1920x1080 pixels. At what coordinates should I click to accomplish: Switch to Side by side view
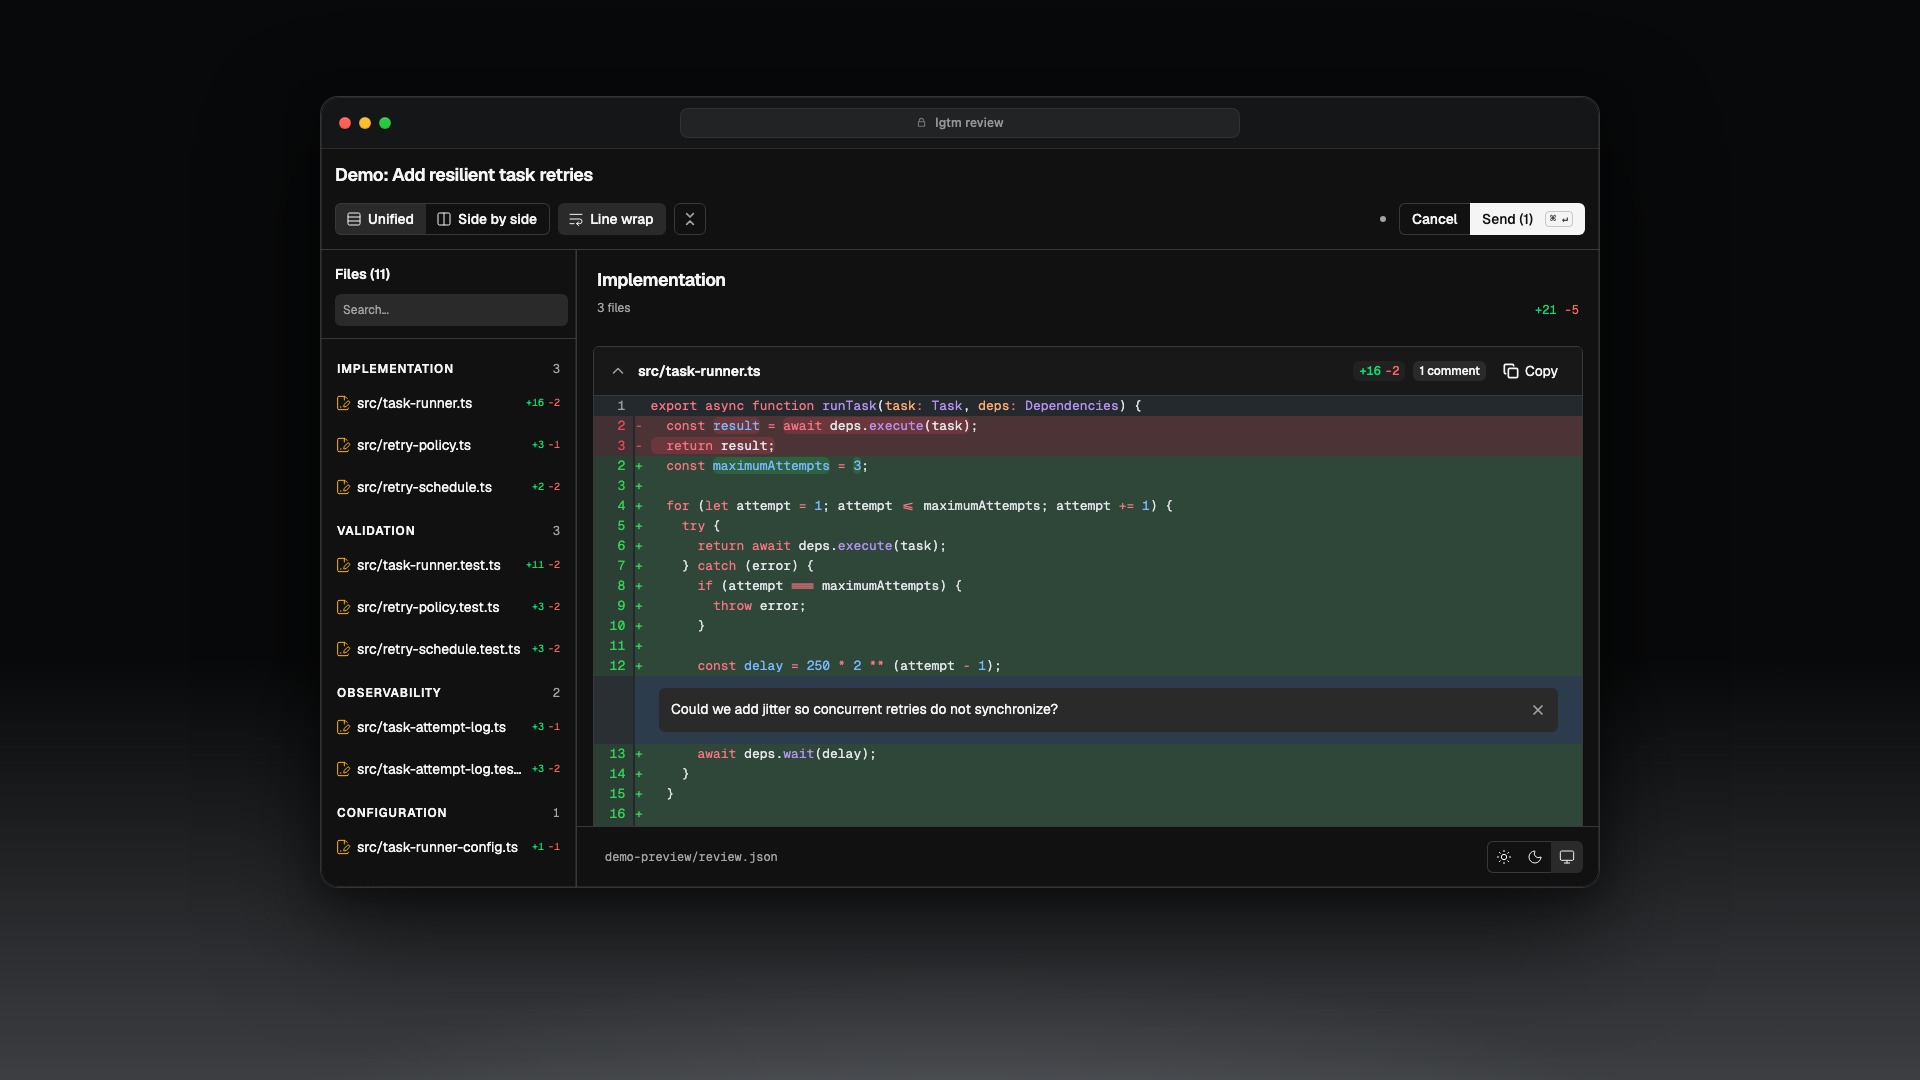point(487,219)
